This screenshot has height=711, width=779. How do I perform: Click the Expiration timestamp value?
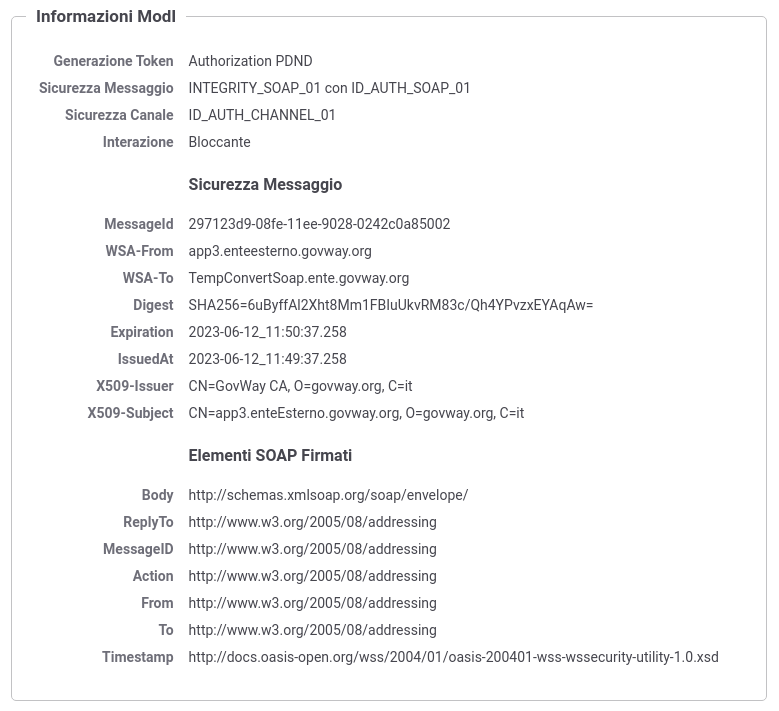tap(267, 332)
